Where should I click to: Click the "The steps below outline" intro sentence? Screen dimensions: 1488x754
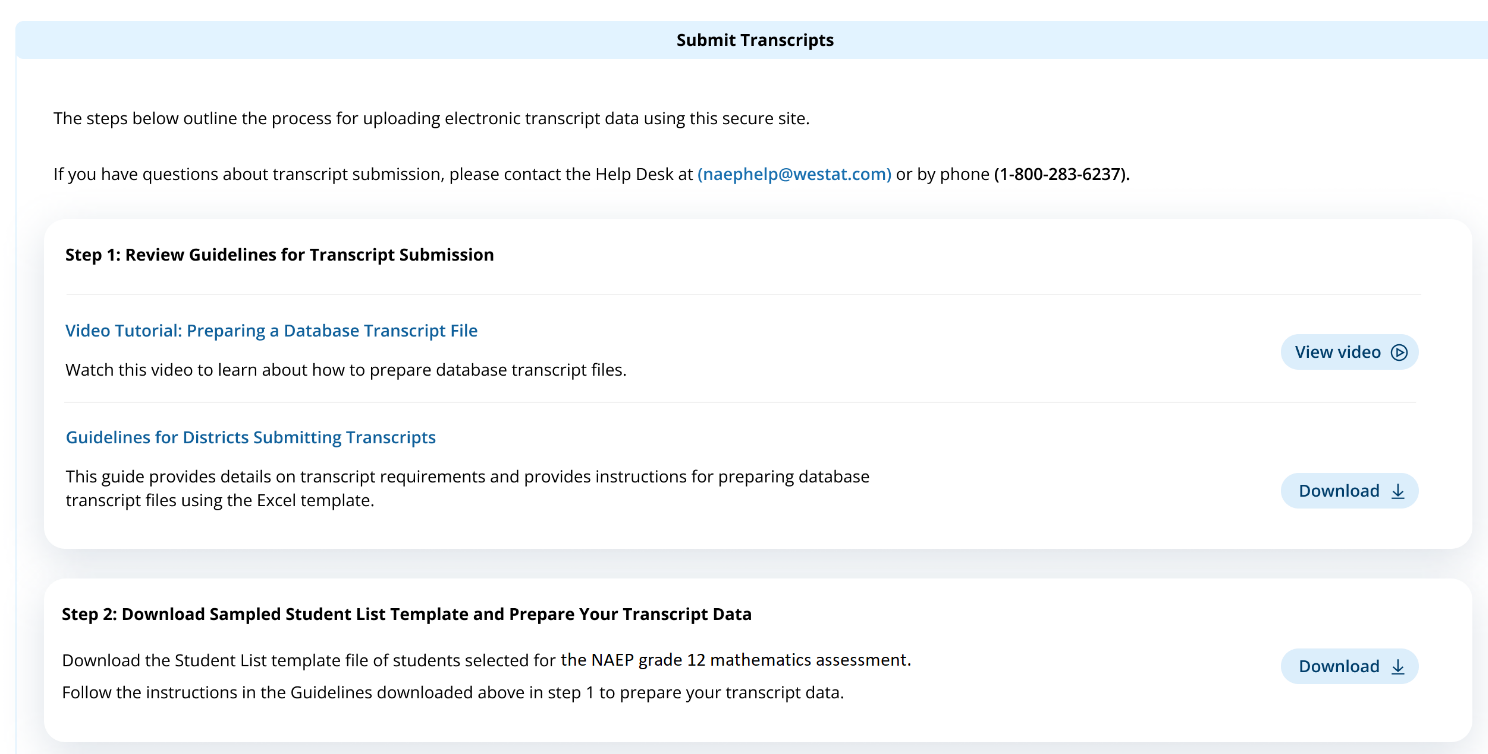(x=431, y=118)
